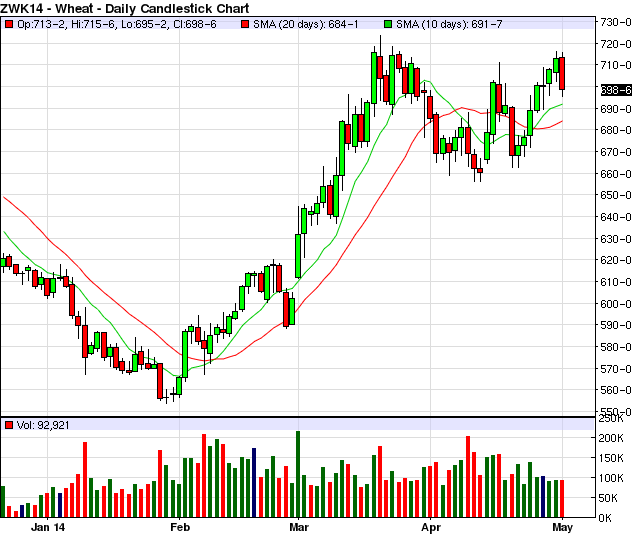640x536 pixels.
Task: Click the SMA (10 days): 691-7 label
Action: coord(449,24)
